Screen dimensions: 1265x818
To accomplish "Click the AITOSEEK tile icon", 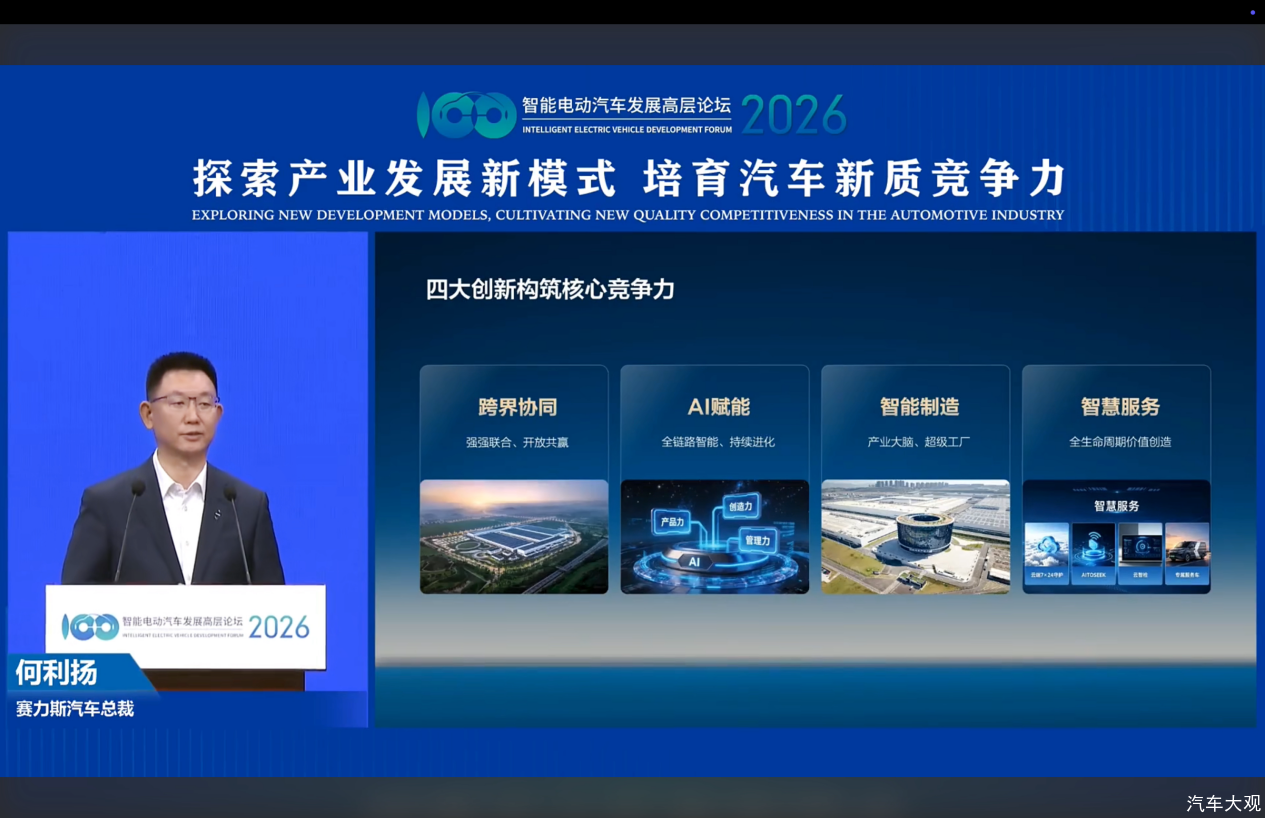I will [x=1093, y=548].
